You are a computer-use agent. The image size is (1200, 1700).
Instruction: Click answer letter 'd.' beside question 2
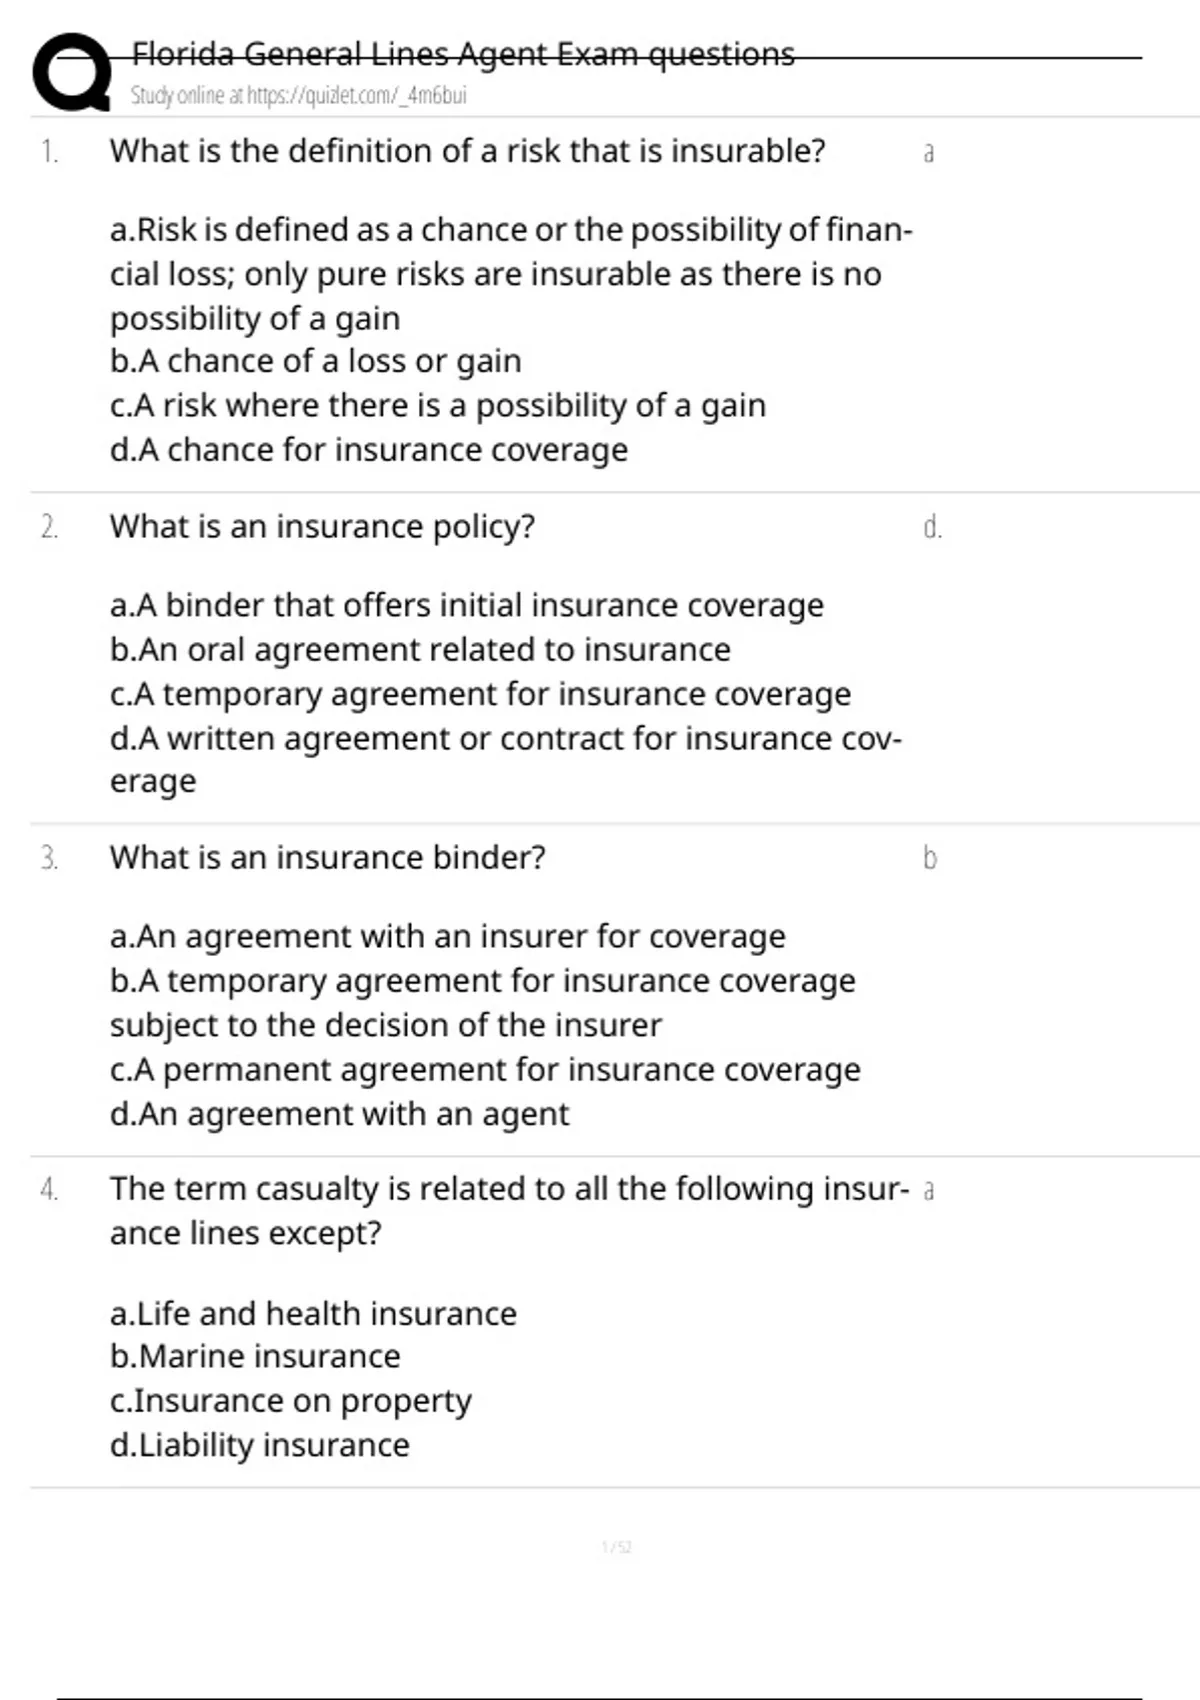click(x=932, y=528)
